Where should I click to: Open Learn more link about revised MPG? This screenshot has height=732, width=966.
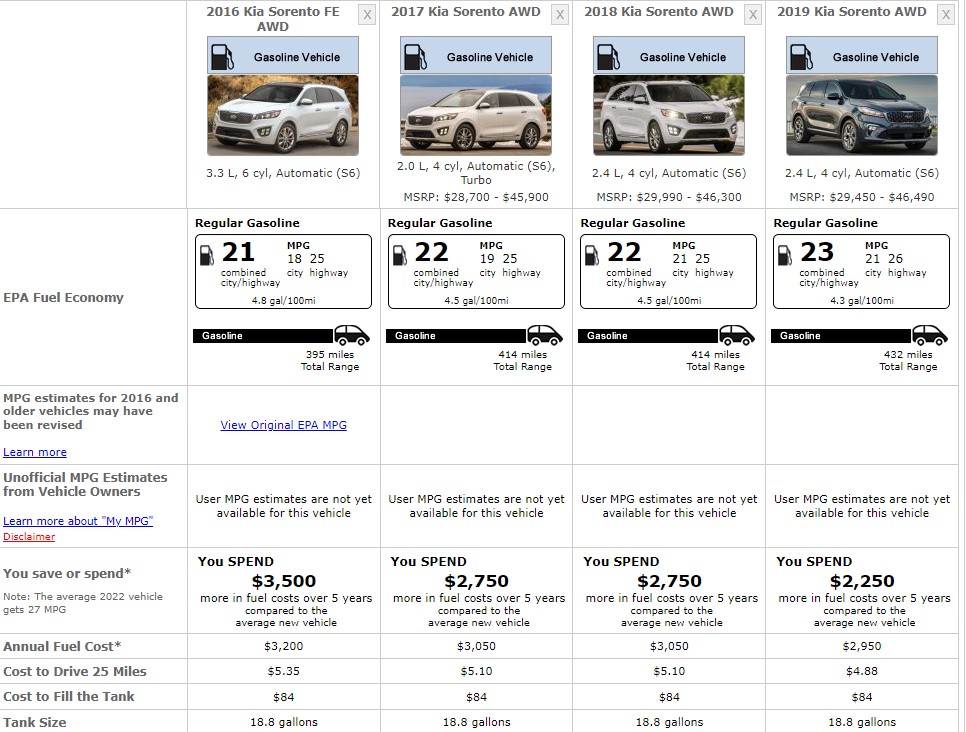[x=34, y=452]
